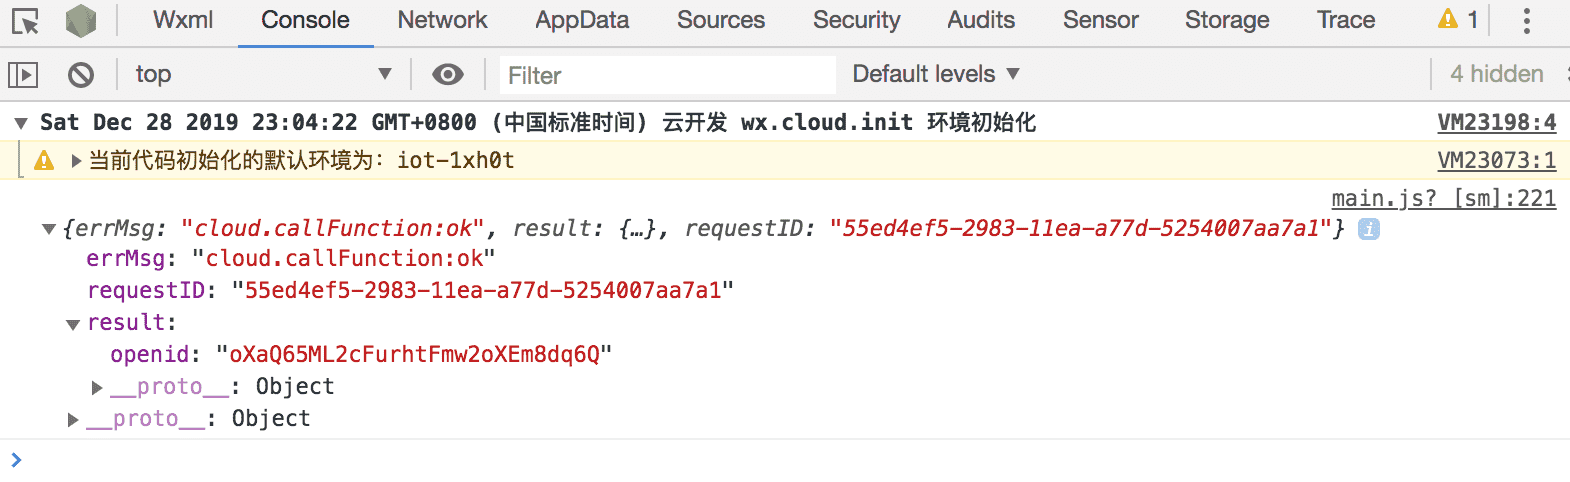Clear the console with the ban icon
Viewport: 1570px width, 482px height.
[81, 74]
